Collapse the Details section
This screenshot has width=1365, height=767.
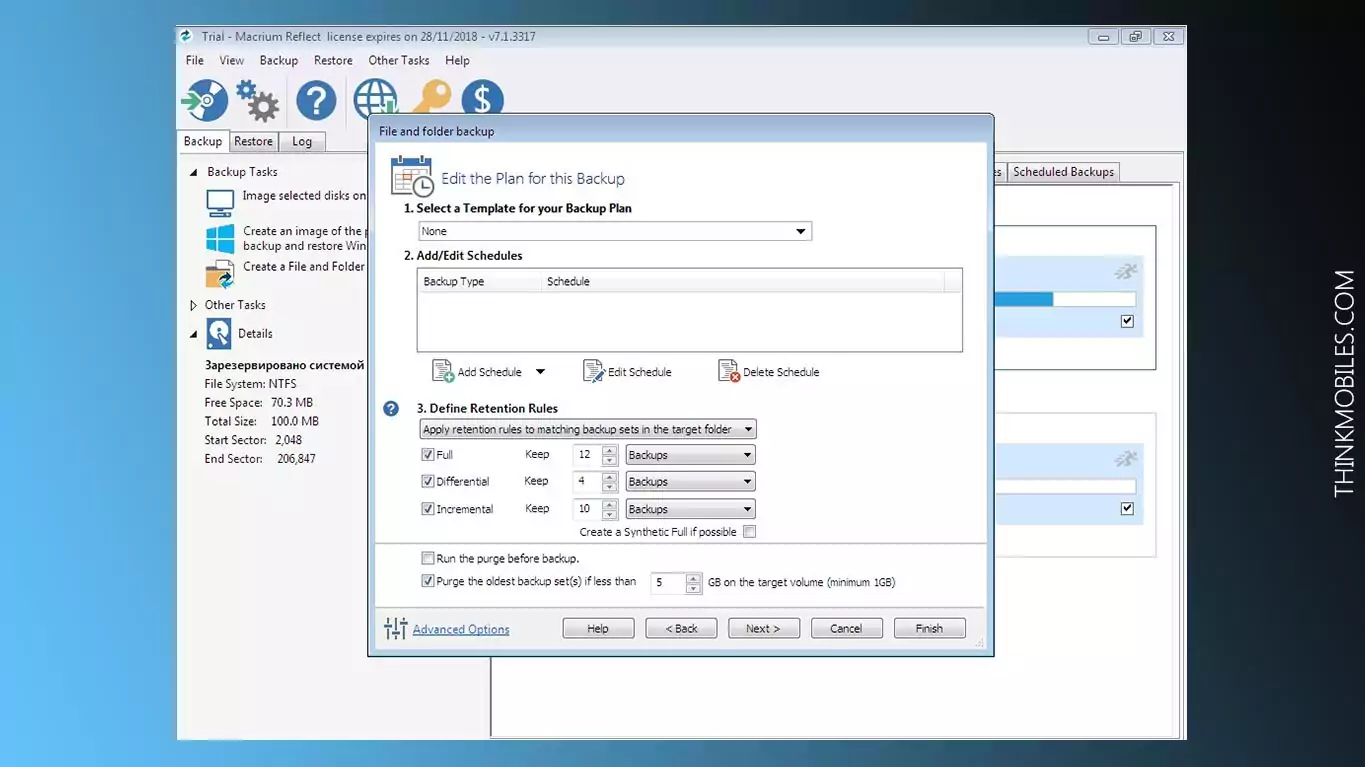click(x=193, y=334)
